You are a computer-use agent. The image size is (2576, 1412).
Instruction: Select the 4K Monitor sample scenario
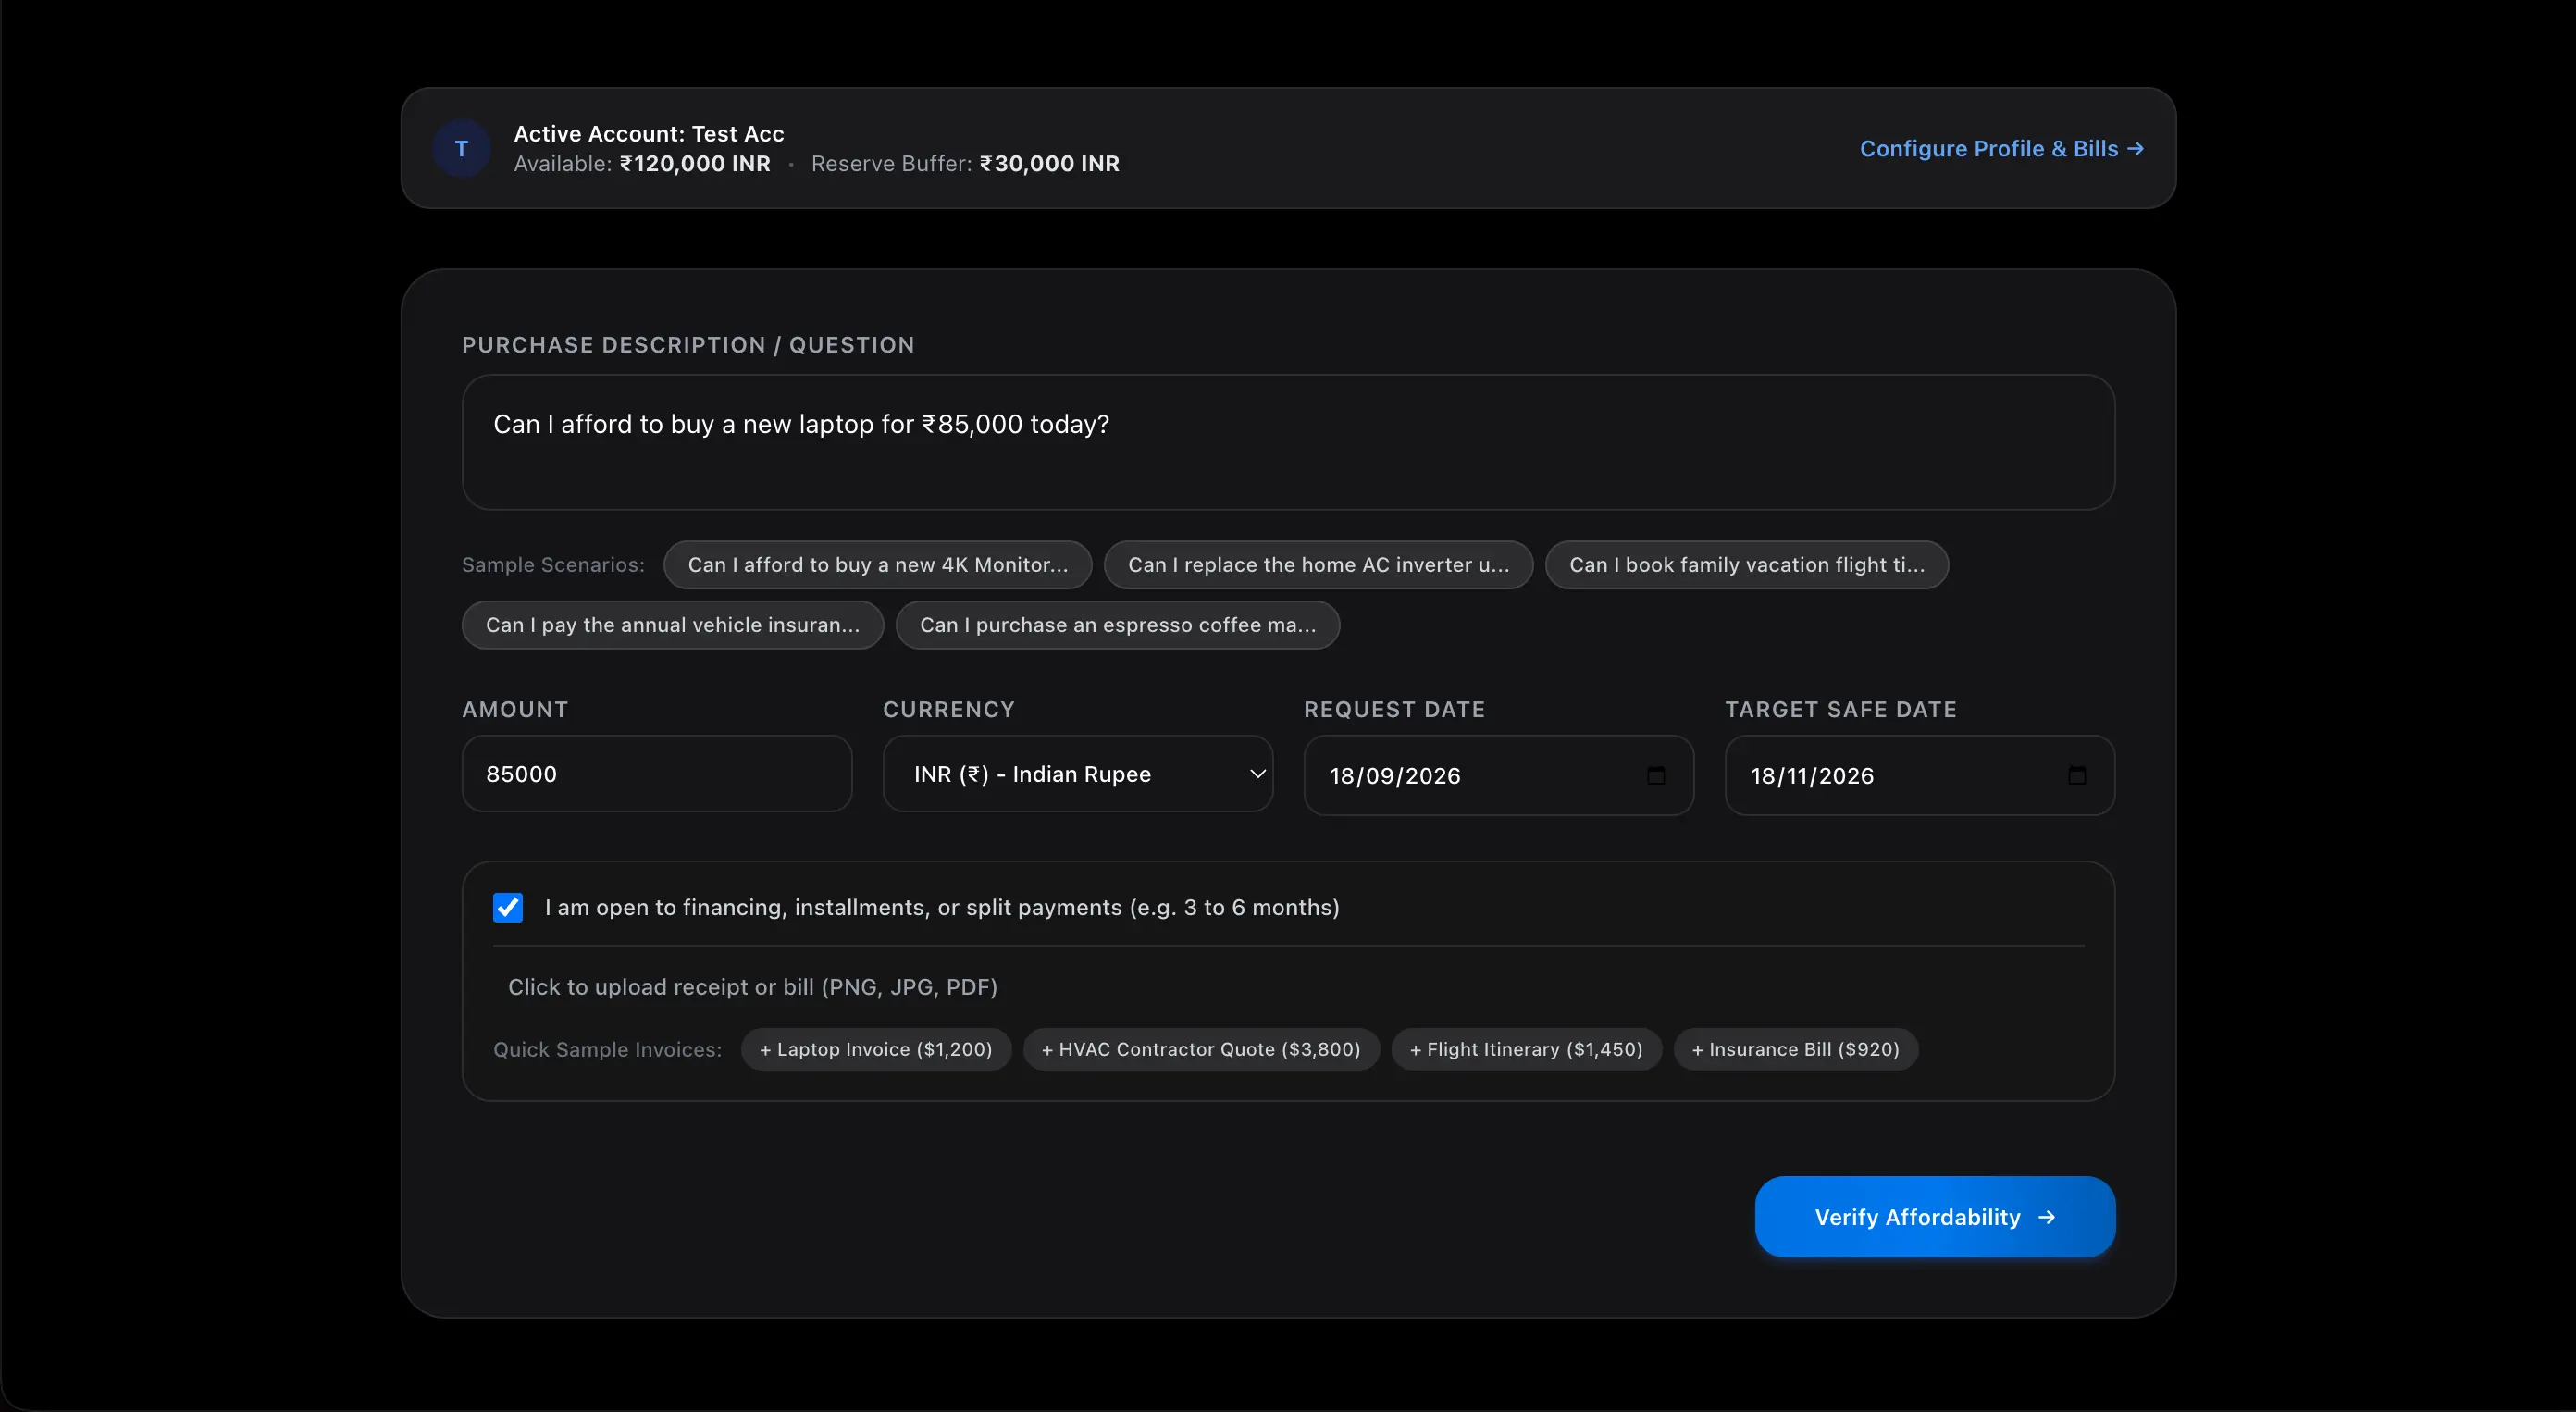[877, 565]
